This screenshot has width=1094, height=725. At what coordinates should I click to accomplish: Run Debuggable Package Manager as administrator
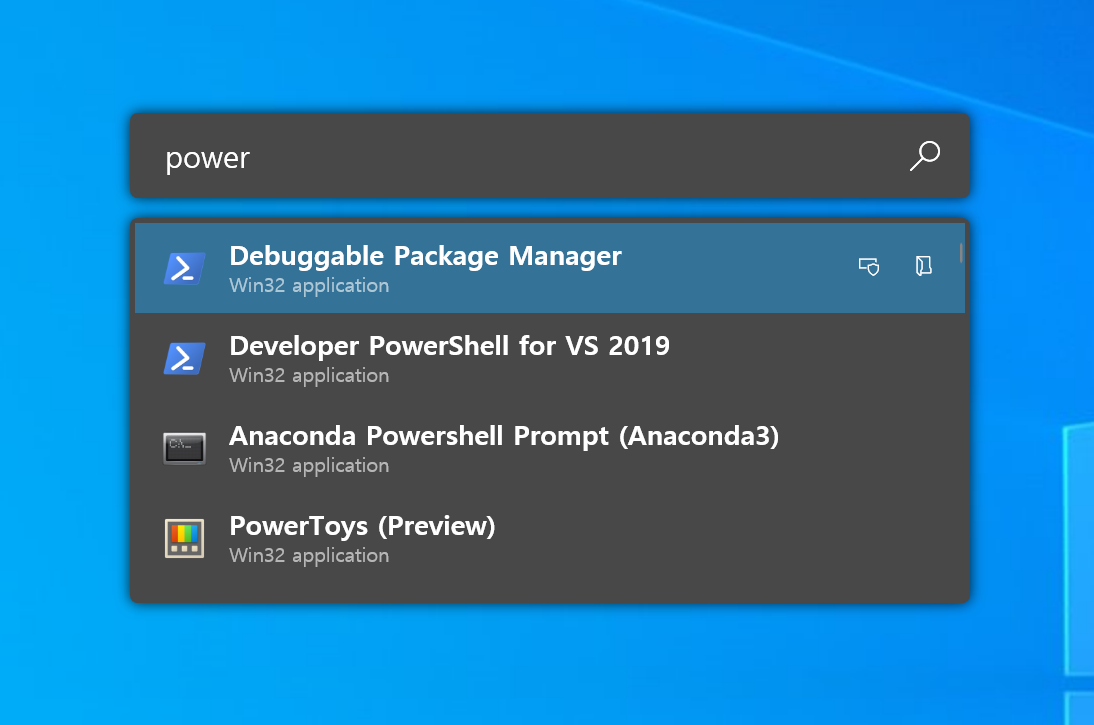pyautogui.click(x=868, y=267)
